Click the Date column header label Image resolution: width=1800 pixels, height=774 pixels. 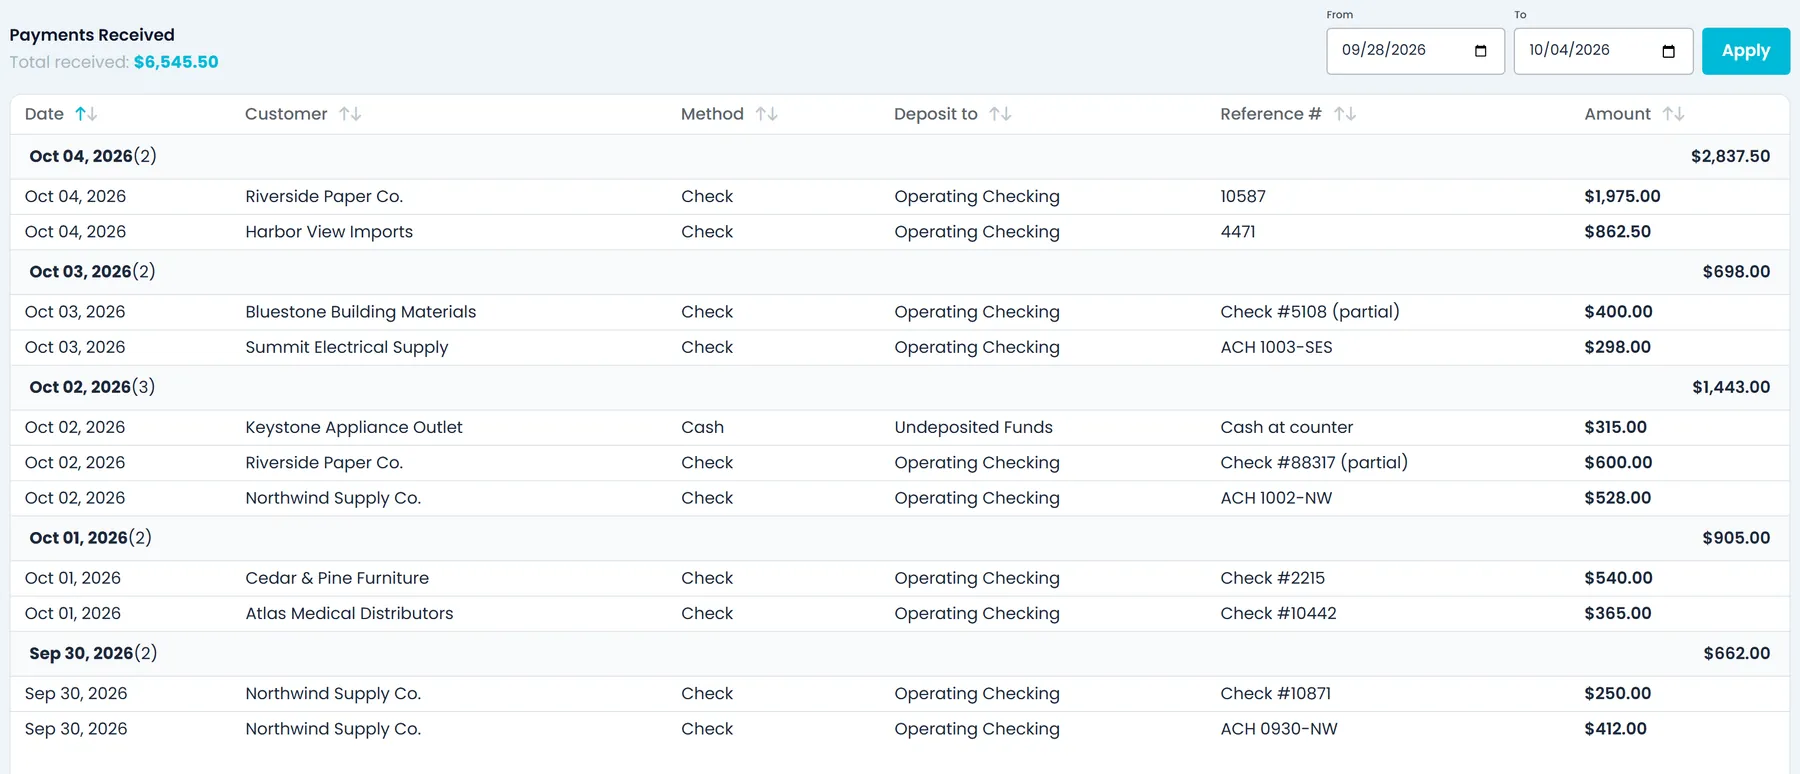pos(44,114)
